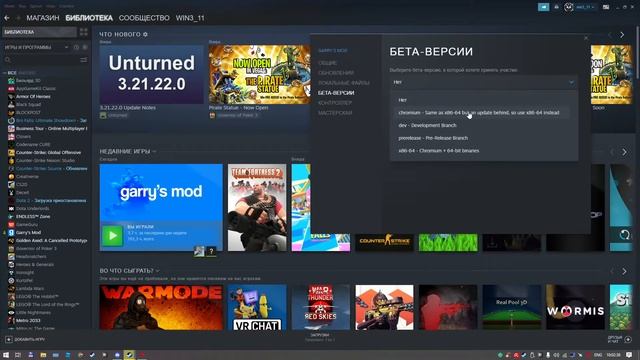This screenshot has height=360, width=640.
Task: Click ДОБАВИТЬ ИГРУ add game button
Action: pos(25,339)
